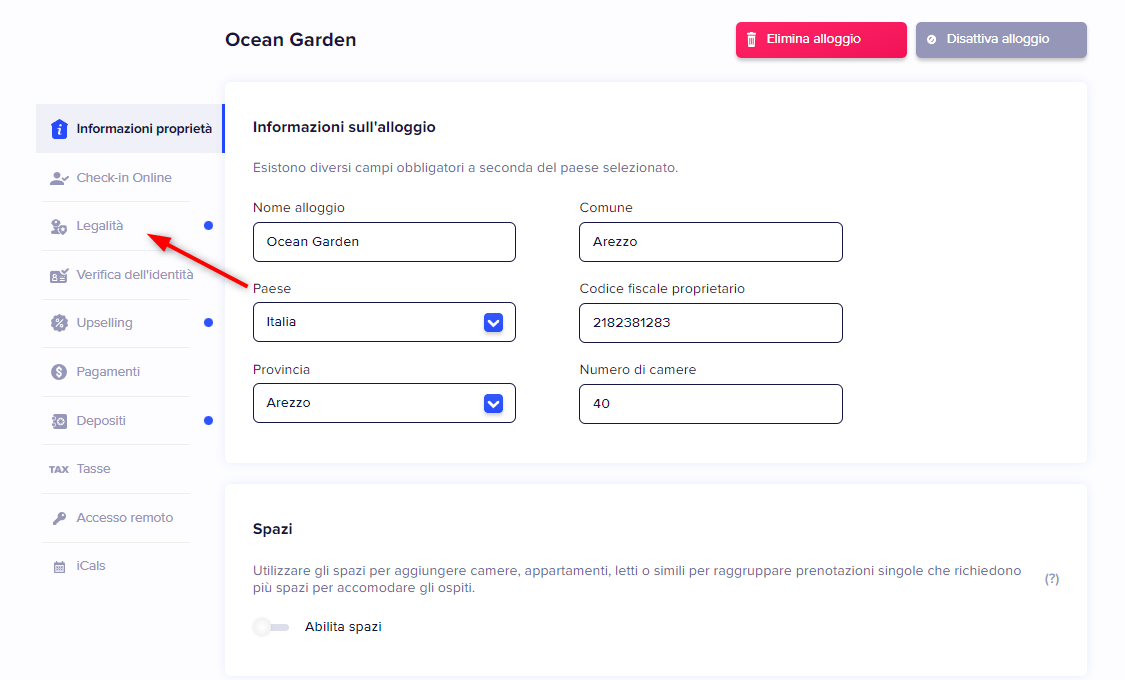Focus the Codice fiscale proprietario field
The width and height of the screenshot is (1125, 680).
click(710, 323)
